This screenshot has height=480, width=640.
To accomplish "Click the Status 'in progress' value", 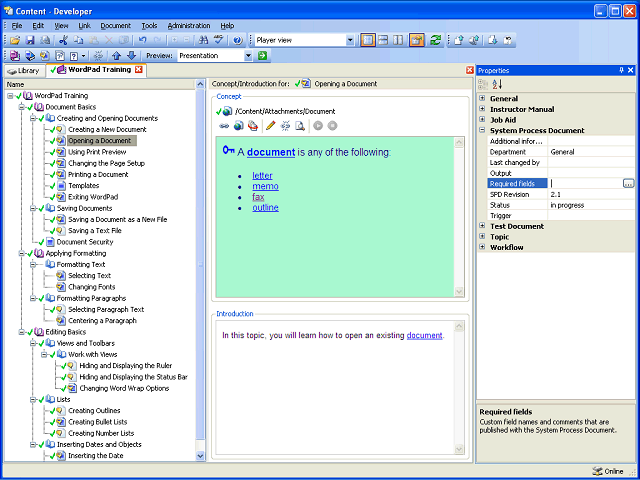I will 591,205.
